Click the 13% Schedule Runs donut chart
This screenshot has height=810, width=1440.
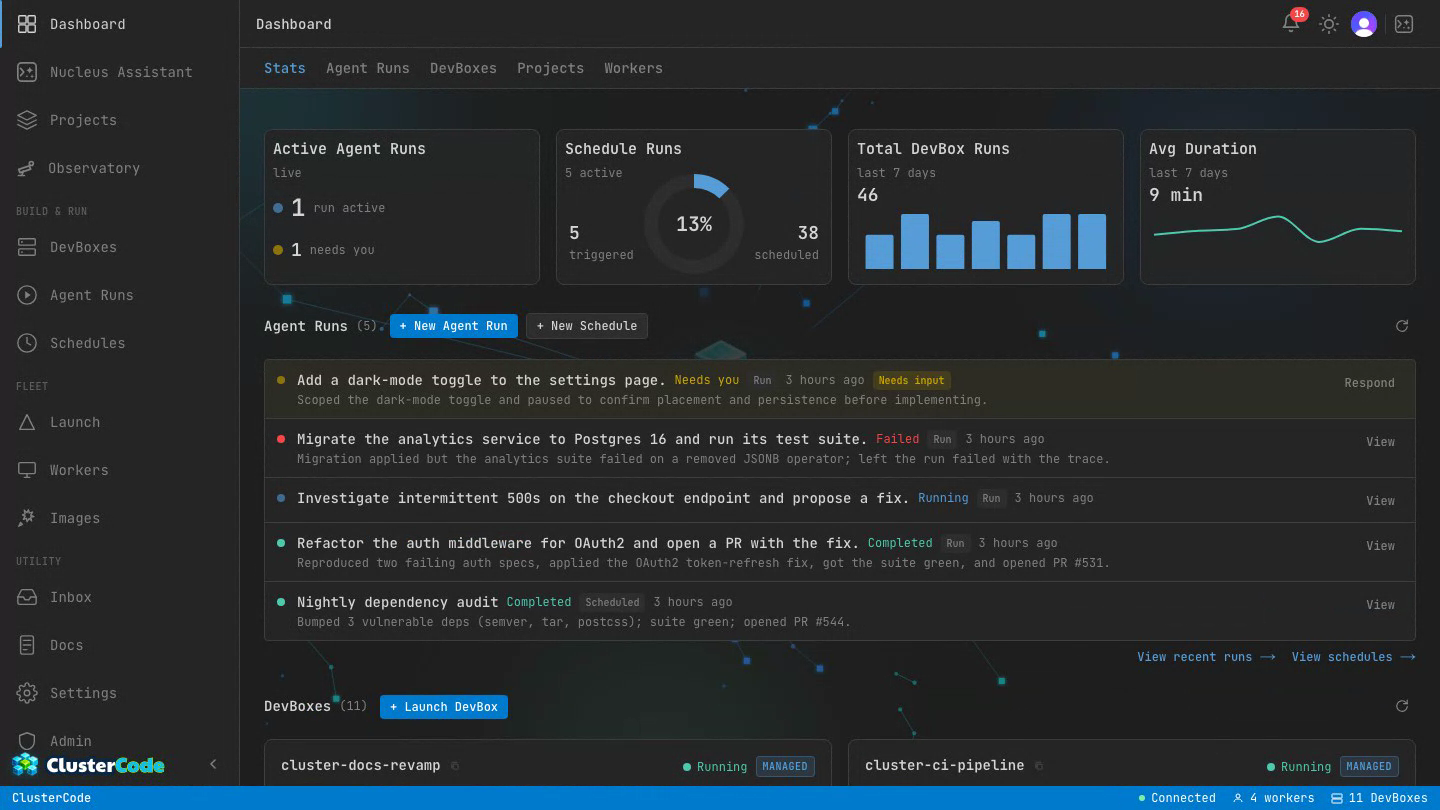coord(694,224)
